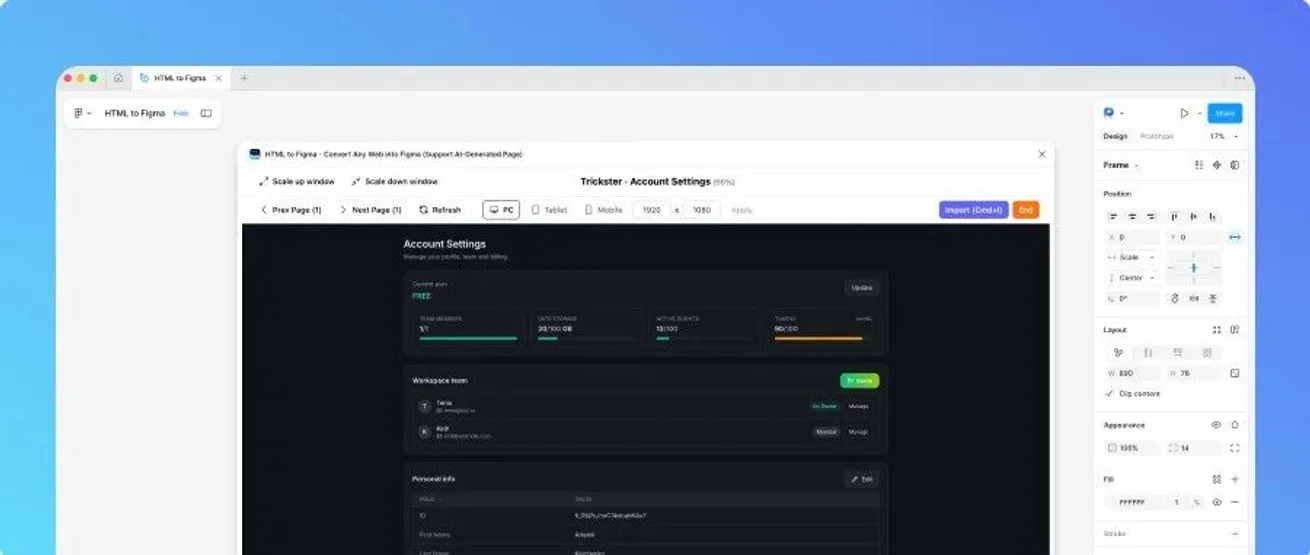Click Manage in the Member row
This screenshot has width=1310, height=555.
pyautogui.click(x=858, y=432)
